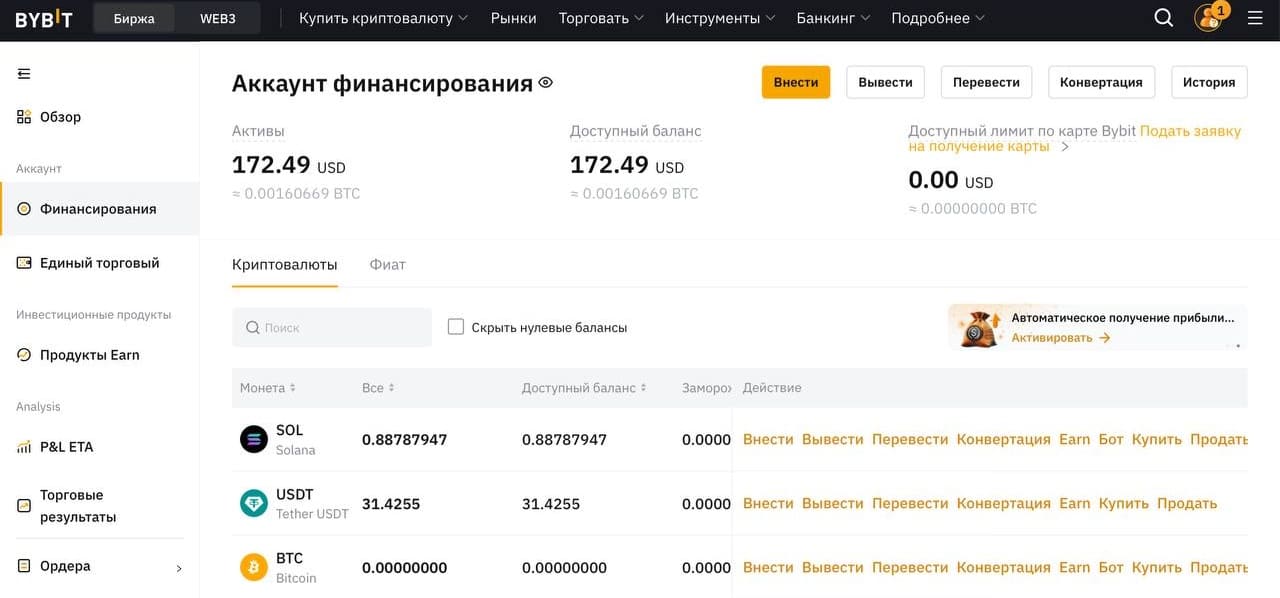This screenshot has width=1280, height=598.
Task: Collapse the sidebar using the top-left icon
Action: click(24, 73)
